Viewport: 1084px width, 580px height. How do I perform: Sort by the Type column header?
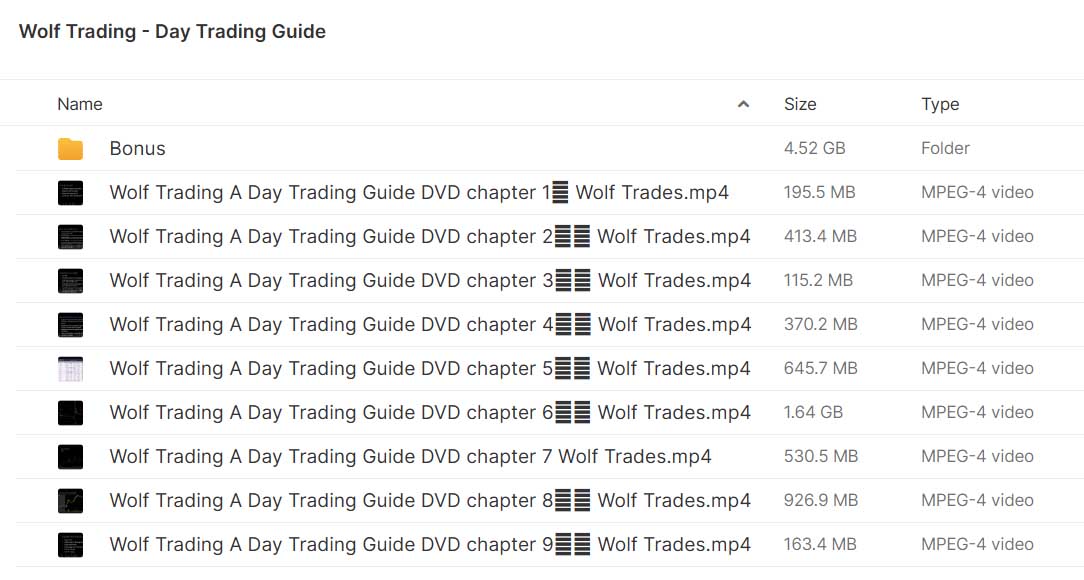click(940, 104)
